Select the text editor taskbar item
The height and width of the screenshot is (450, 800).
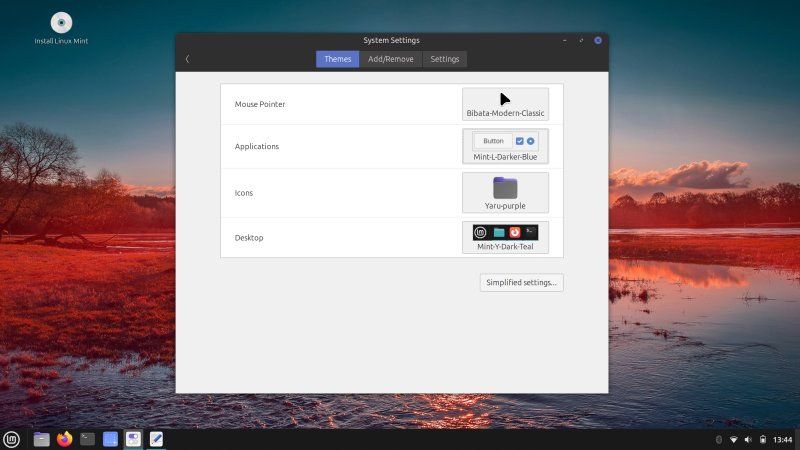coord(156,439)
